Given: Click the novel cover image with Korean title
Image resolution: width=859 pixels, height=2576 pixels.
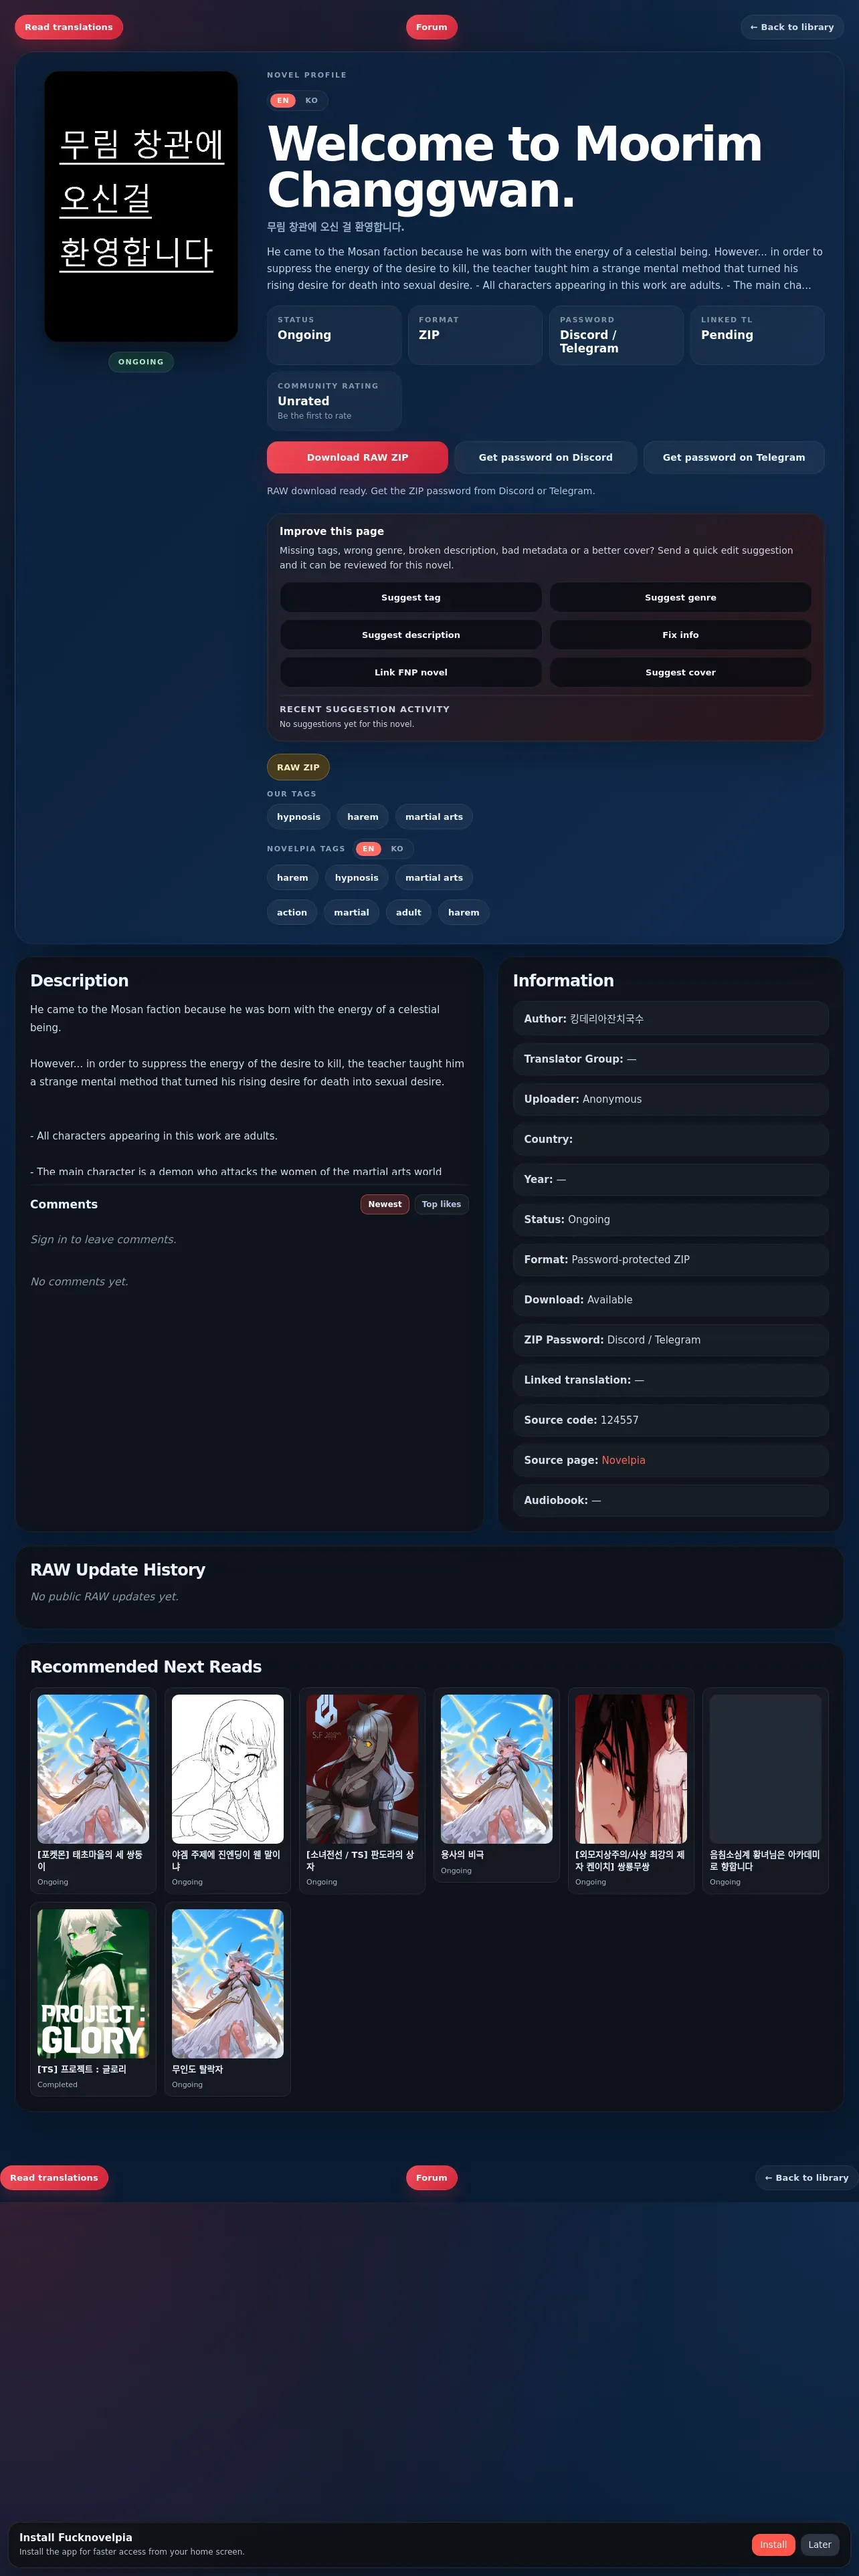Looking at the screenshot, I should pyautogui.click(x=141, y=206).
